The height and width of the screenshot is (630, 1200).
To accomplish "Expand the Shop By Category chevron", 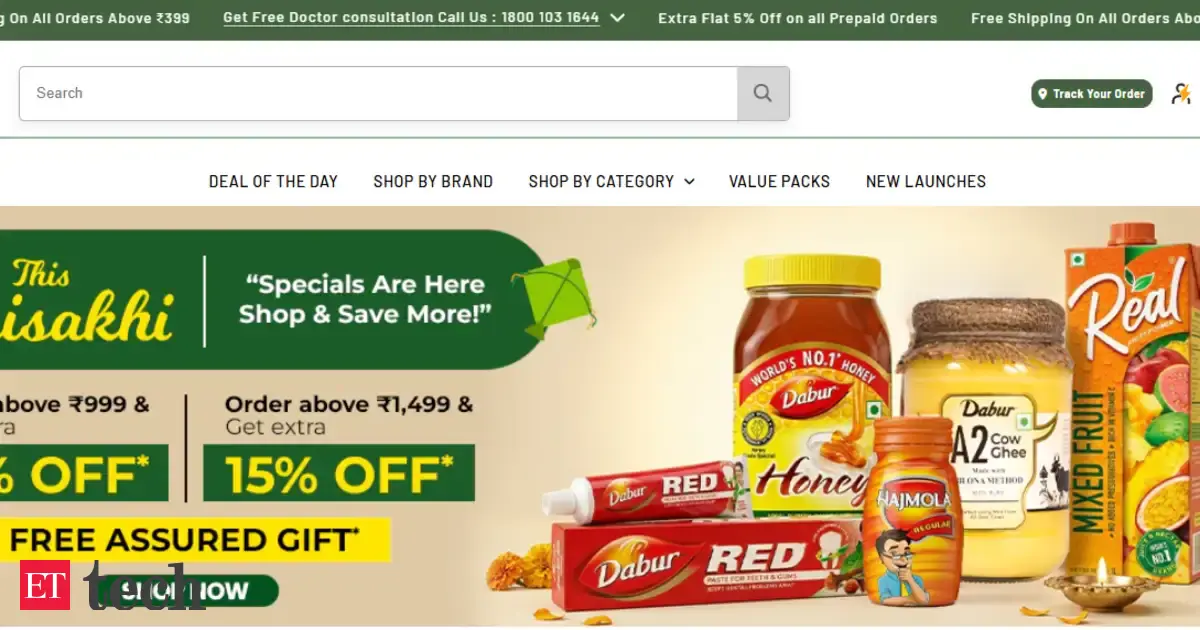I will coord(689,181).
